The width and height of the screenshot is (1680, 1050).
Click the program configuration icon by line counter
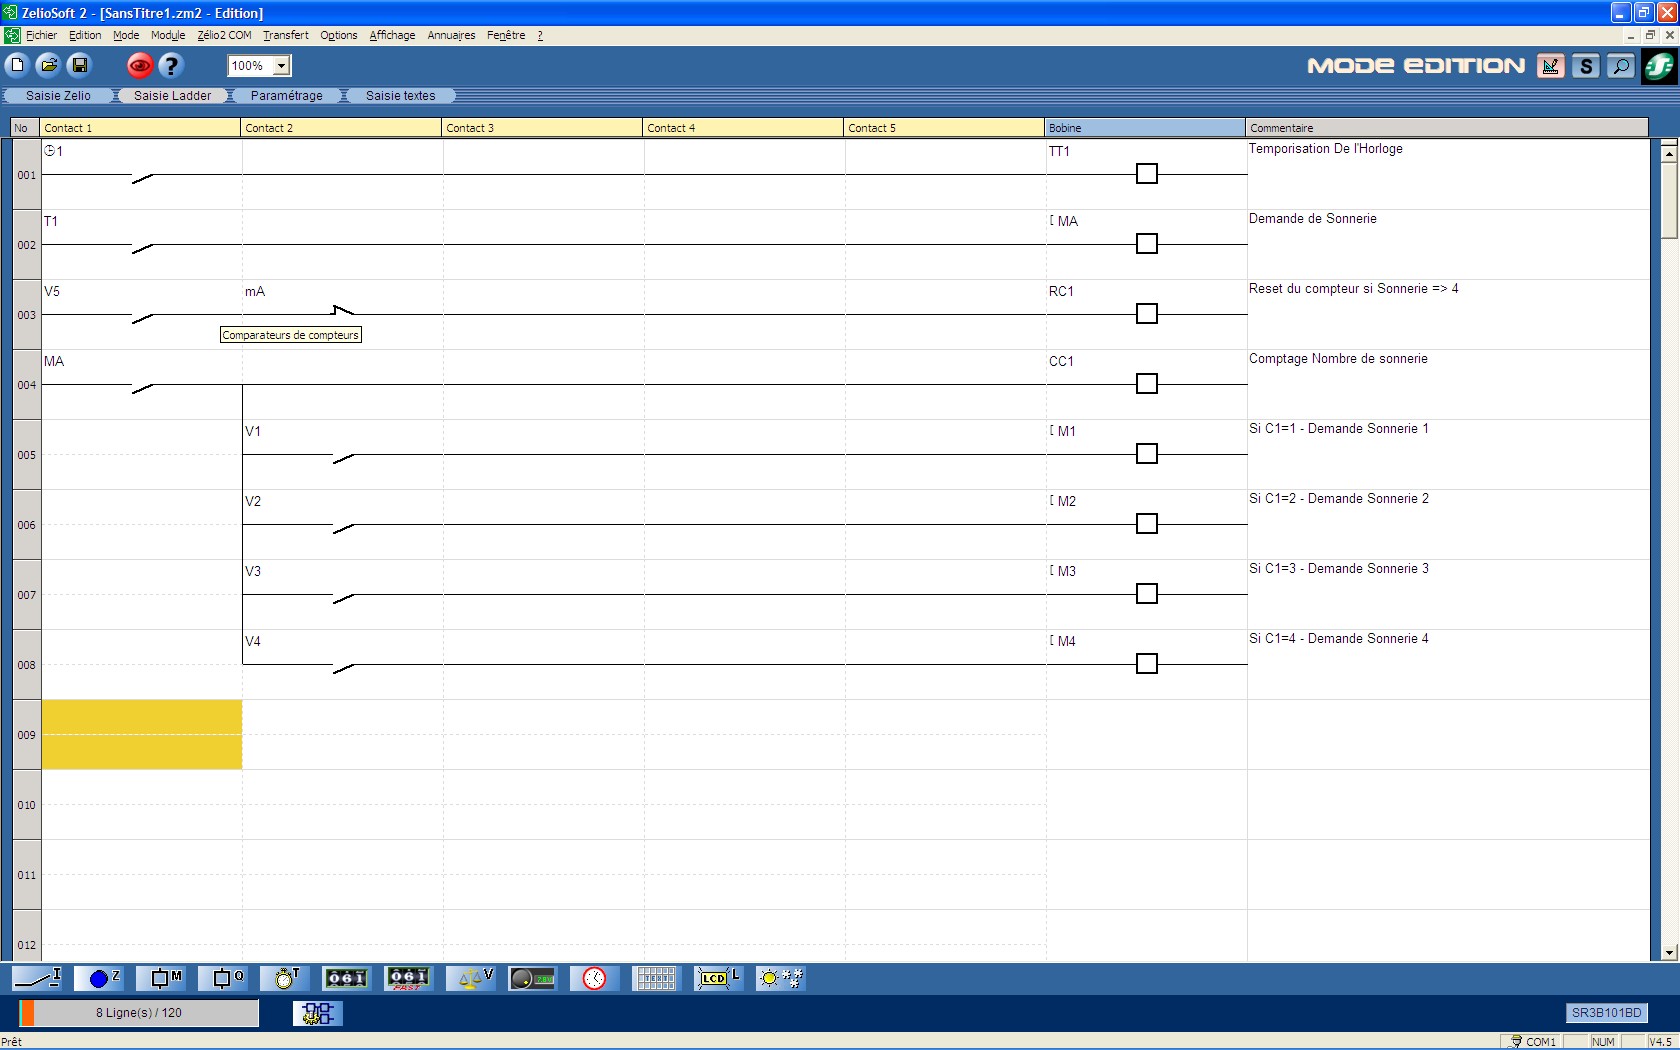tap(318, 1013)
